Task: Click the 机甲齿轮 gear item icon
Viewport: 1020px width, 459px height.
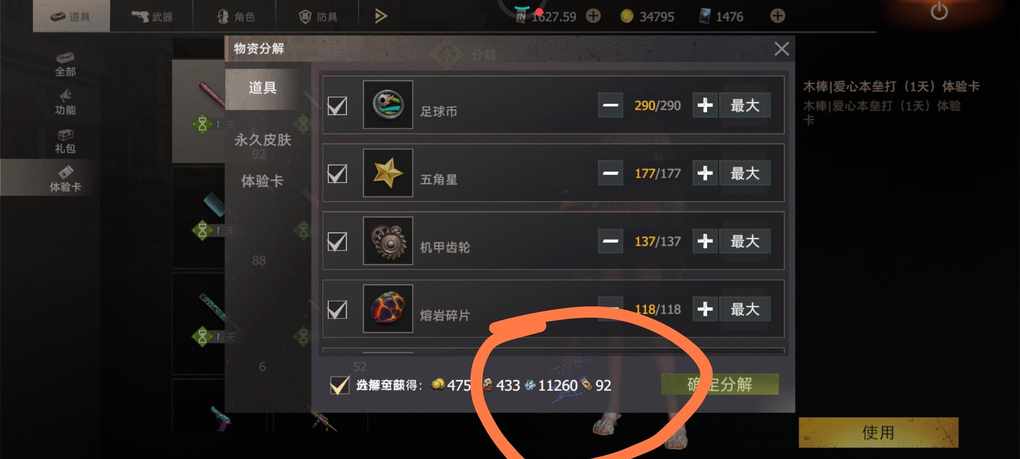Action: click(x=388, y=241)
